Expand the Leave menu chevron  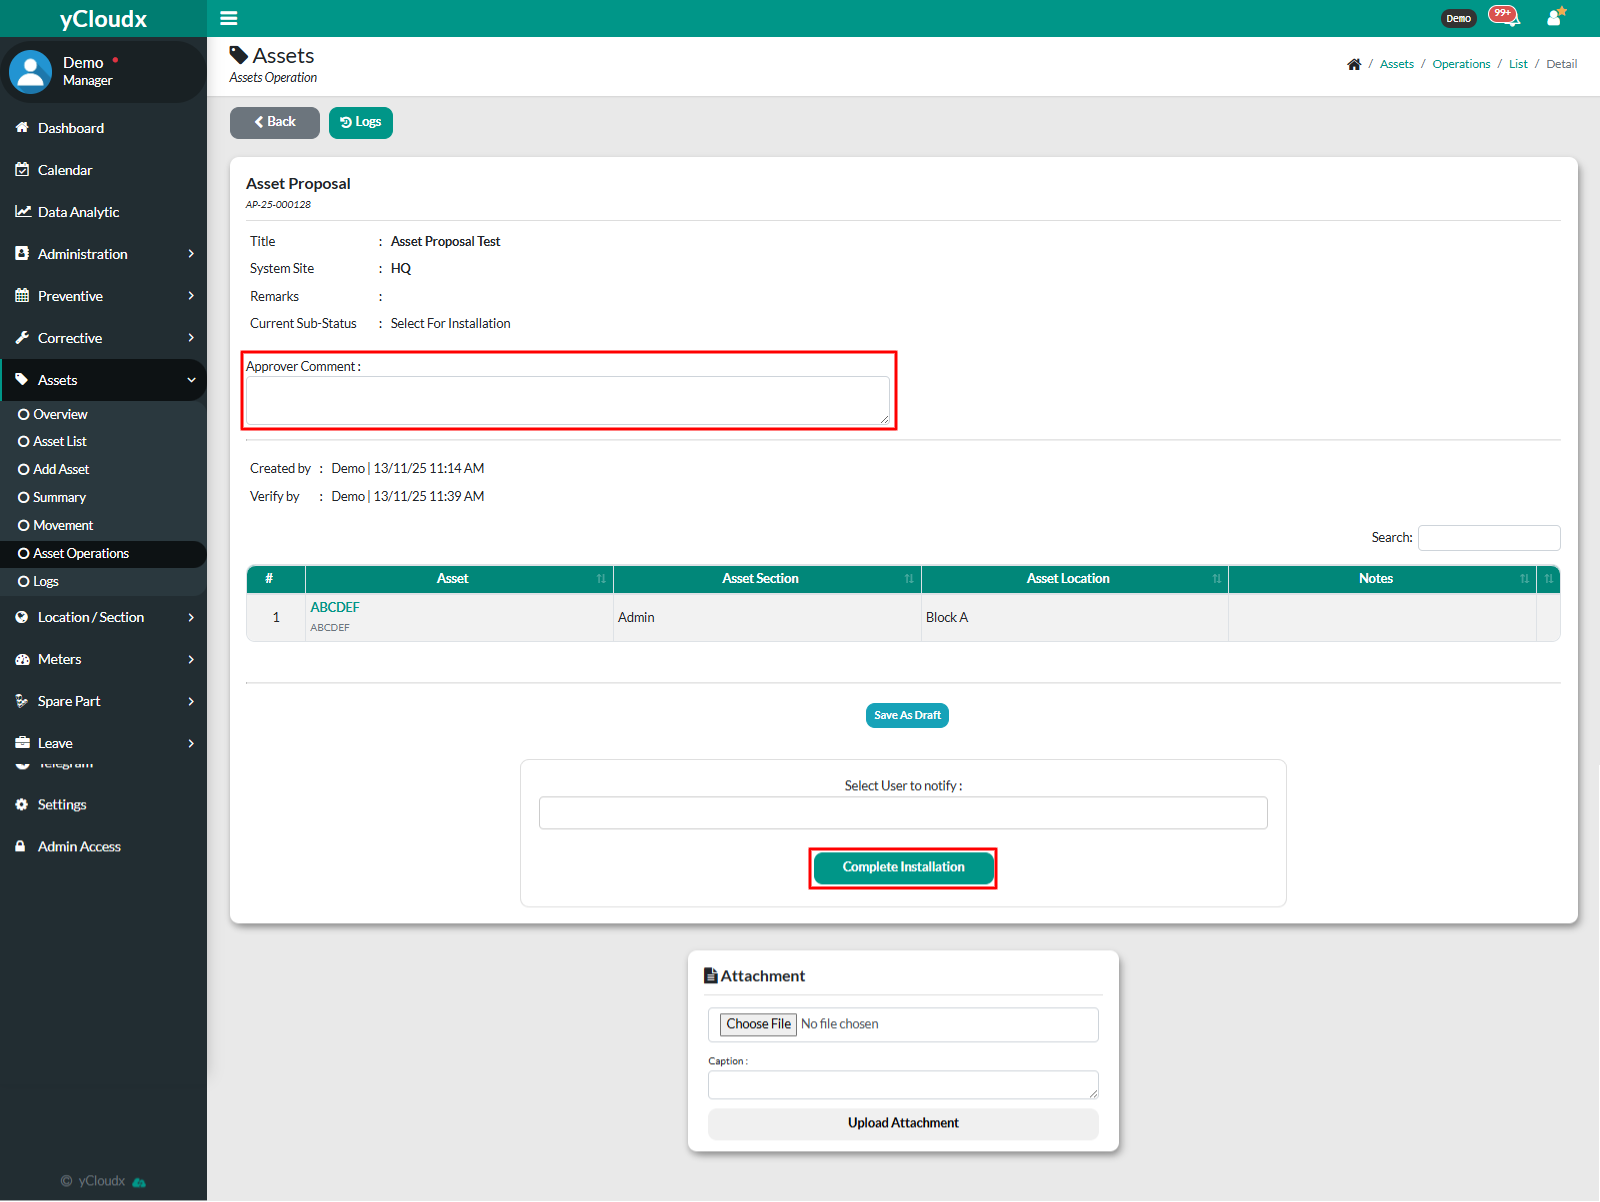click(x=191, y=744)
